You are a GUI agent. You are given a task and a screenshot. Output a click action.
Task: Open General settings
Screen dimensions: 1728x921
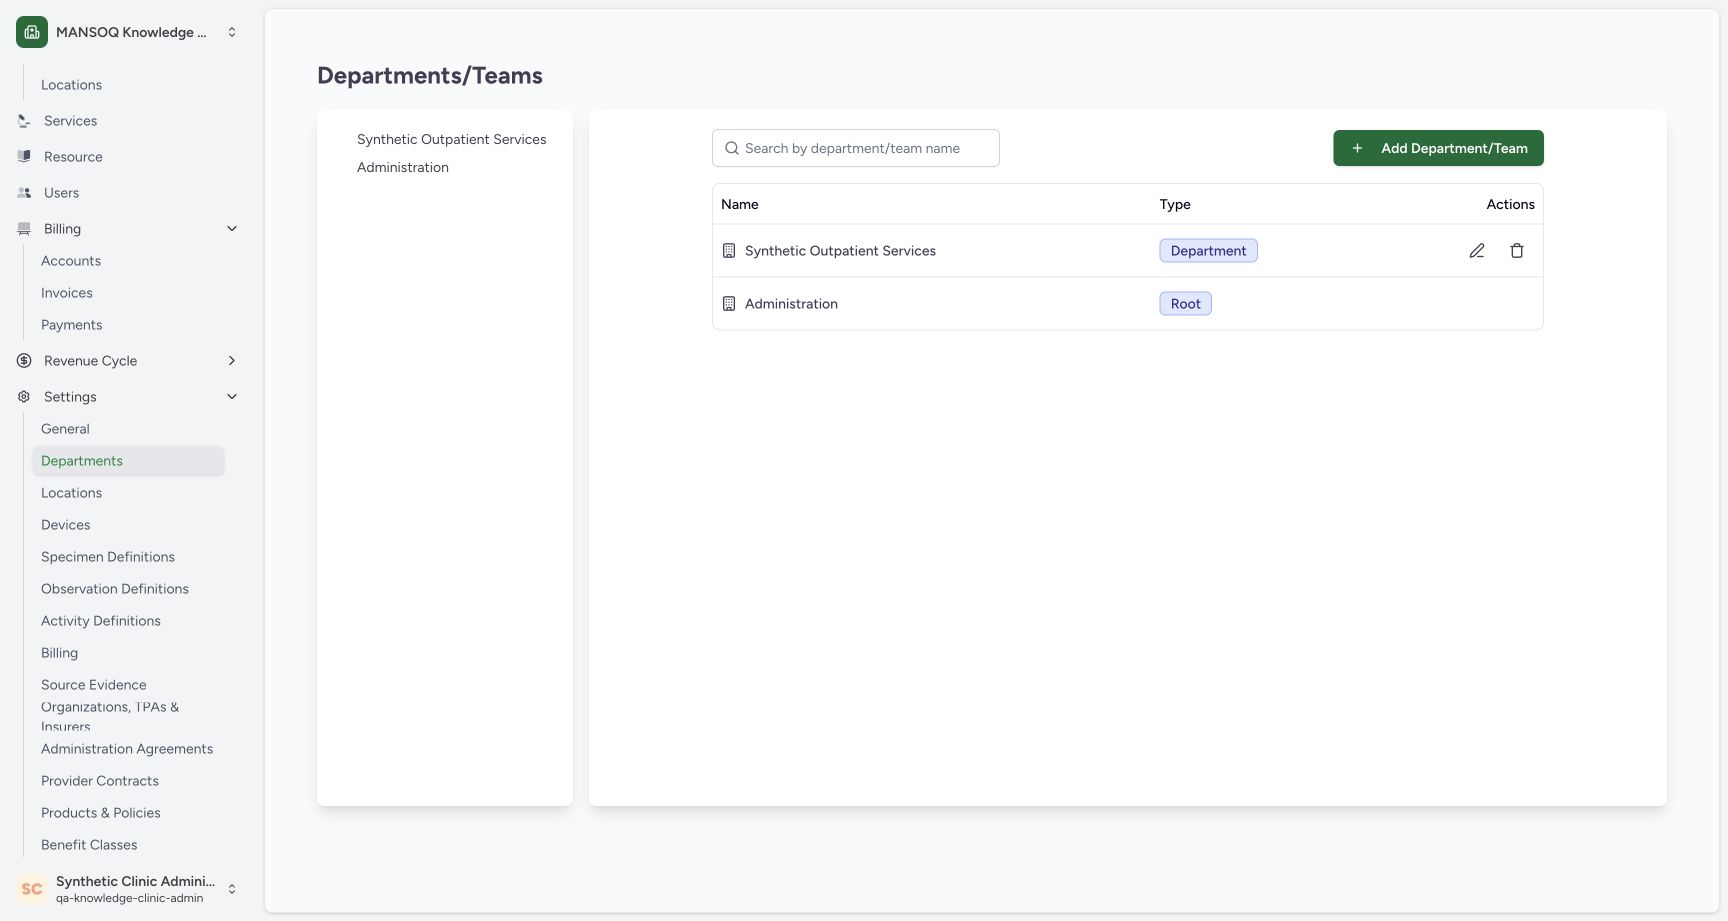pyautogui.click(x=65, y=429)
